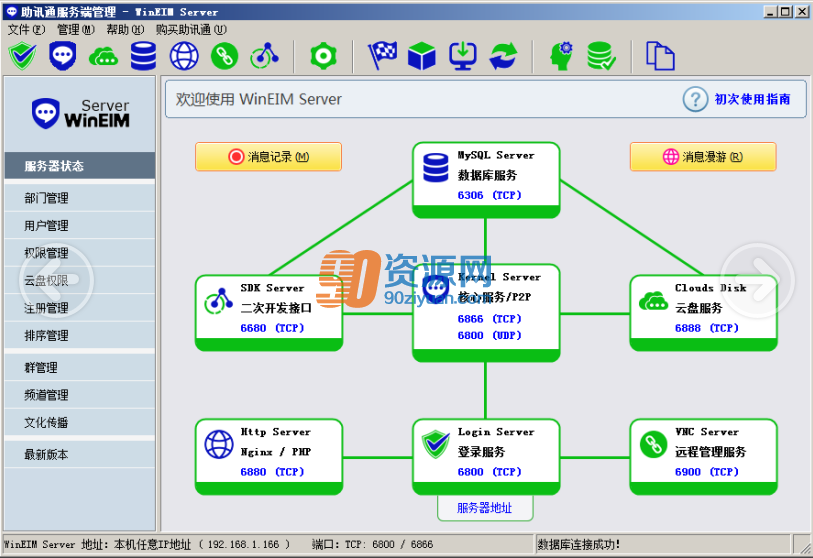This screenshot has width=813, height=558.
Task: Click the Kernel Server 6800 (UDP) port text
Action: point(489,335)
